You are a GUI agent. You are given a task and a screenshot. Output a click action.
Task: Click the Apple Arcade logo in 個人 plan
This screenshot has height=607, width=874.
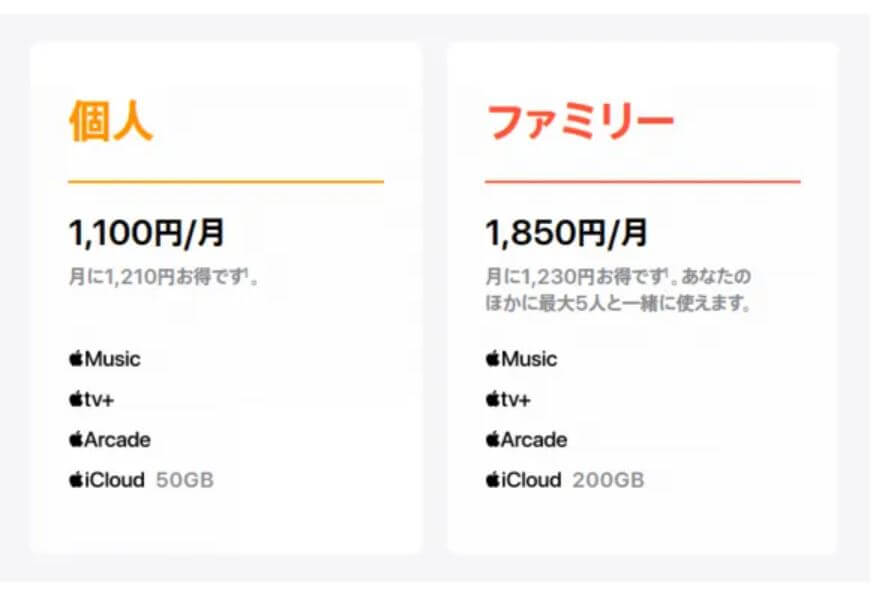click(110, 440)
